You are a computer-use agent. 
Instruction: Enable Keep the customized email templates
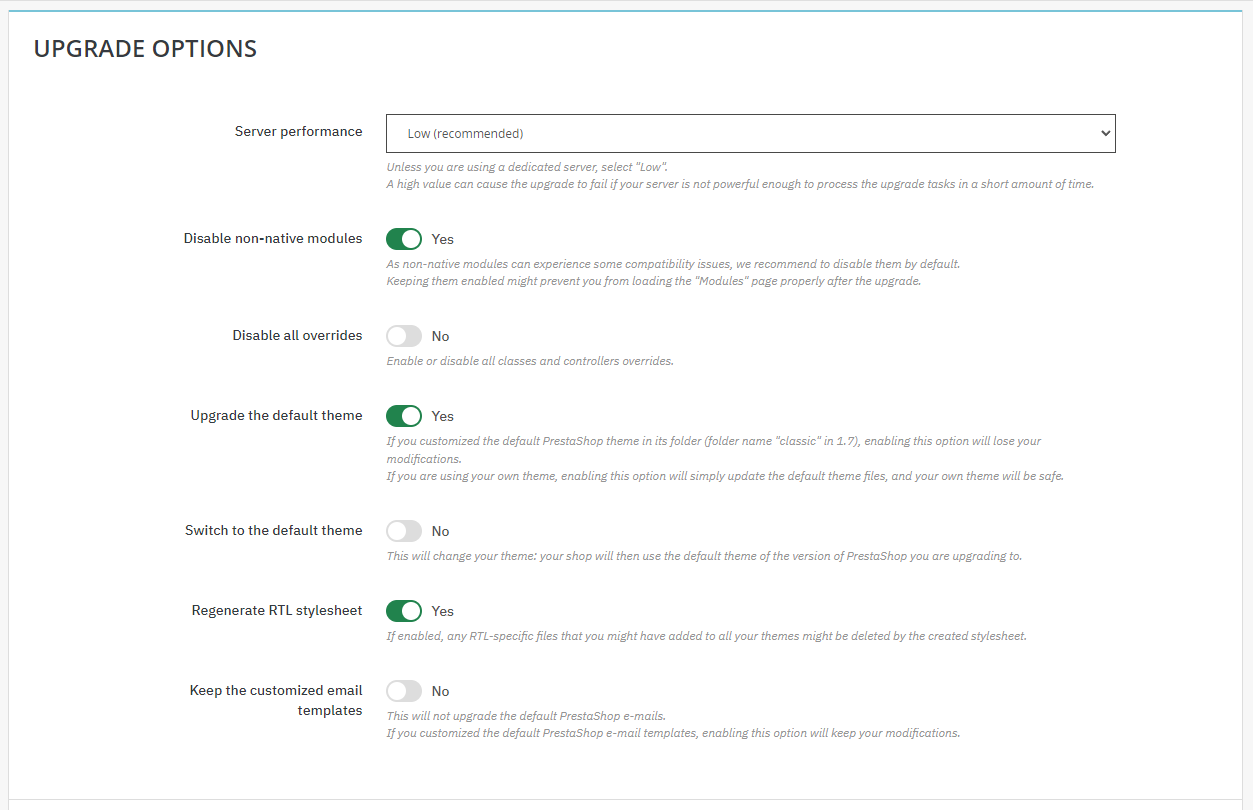pos(404,691)
